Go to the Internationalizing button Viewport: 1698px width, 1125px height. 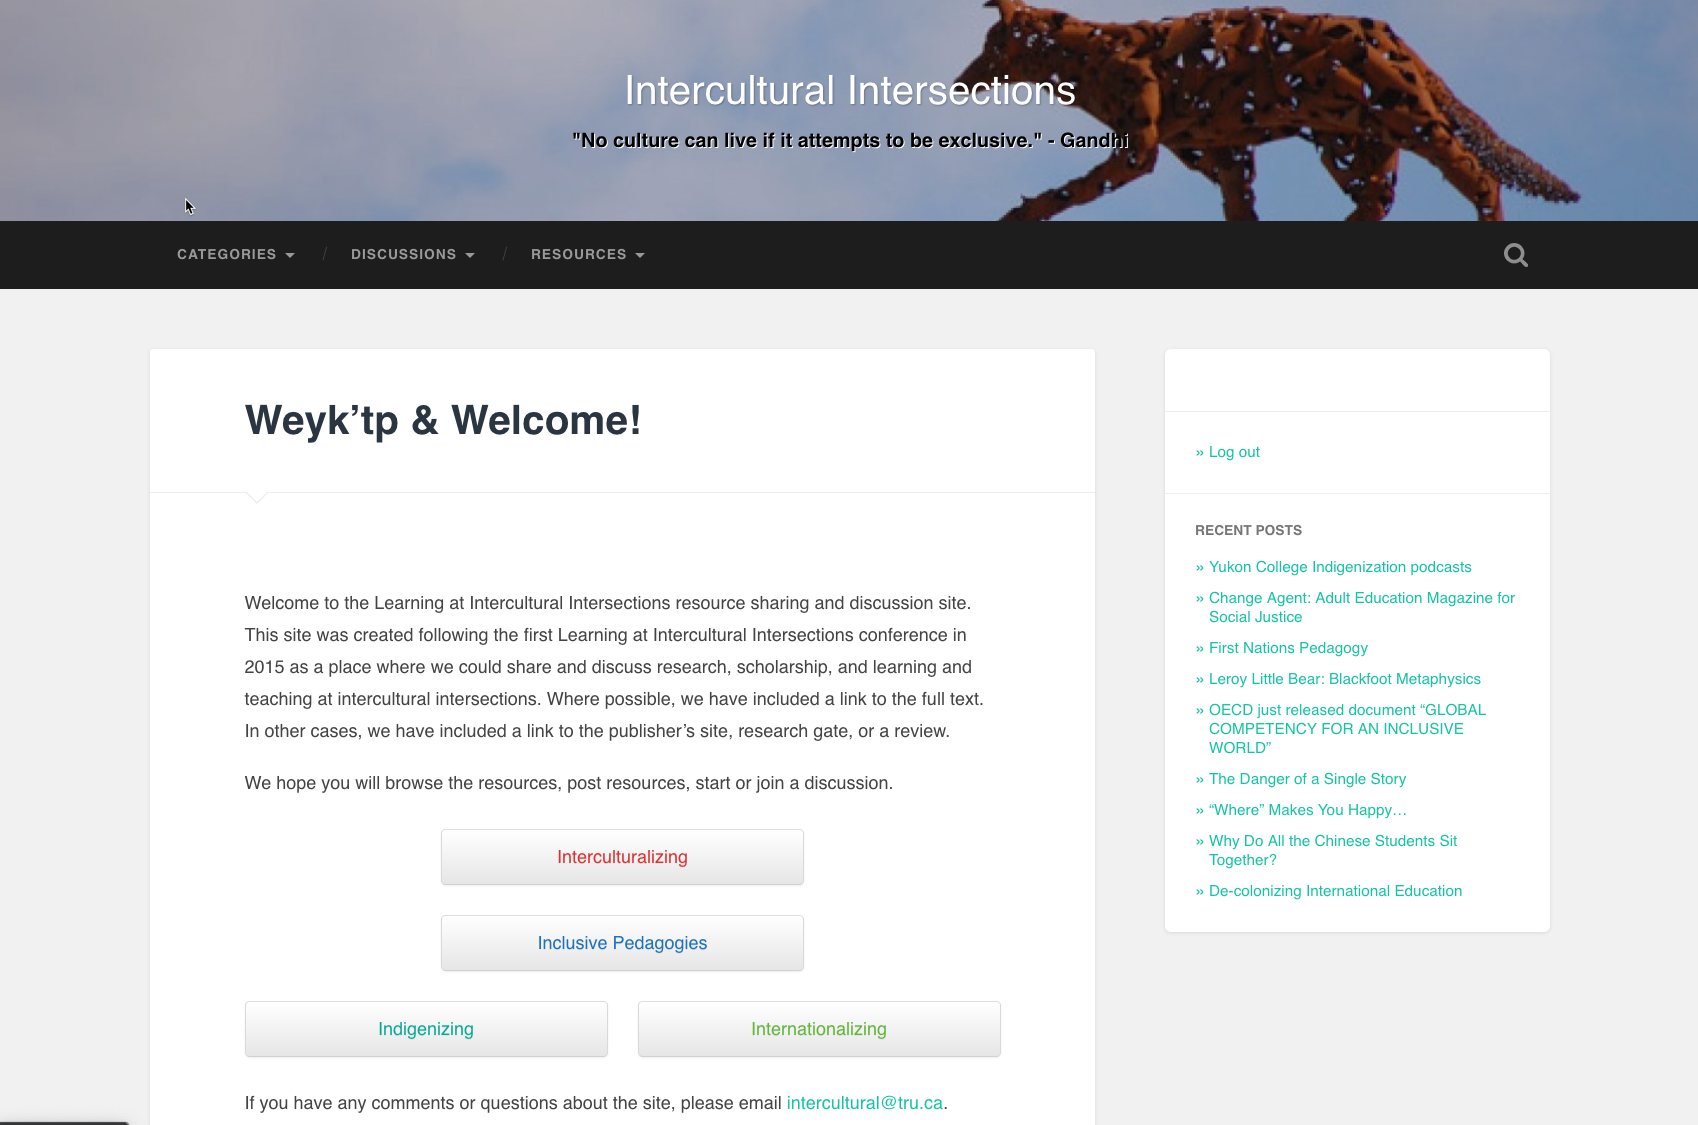pyautogui.click(x=819, y=1029)
